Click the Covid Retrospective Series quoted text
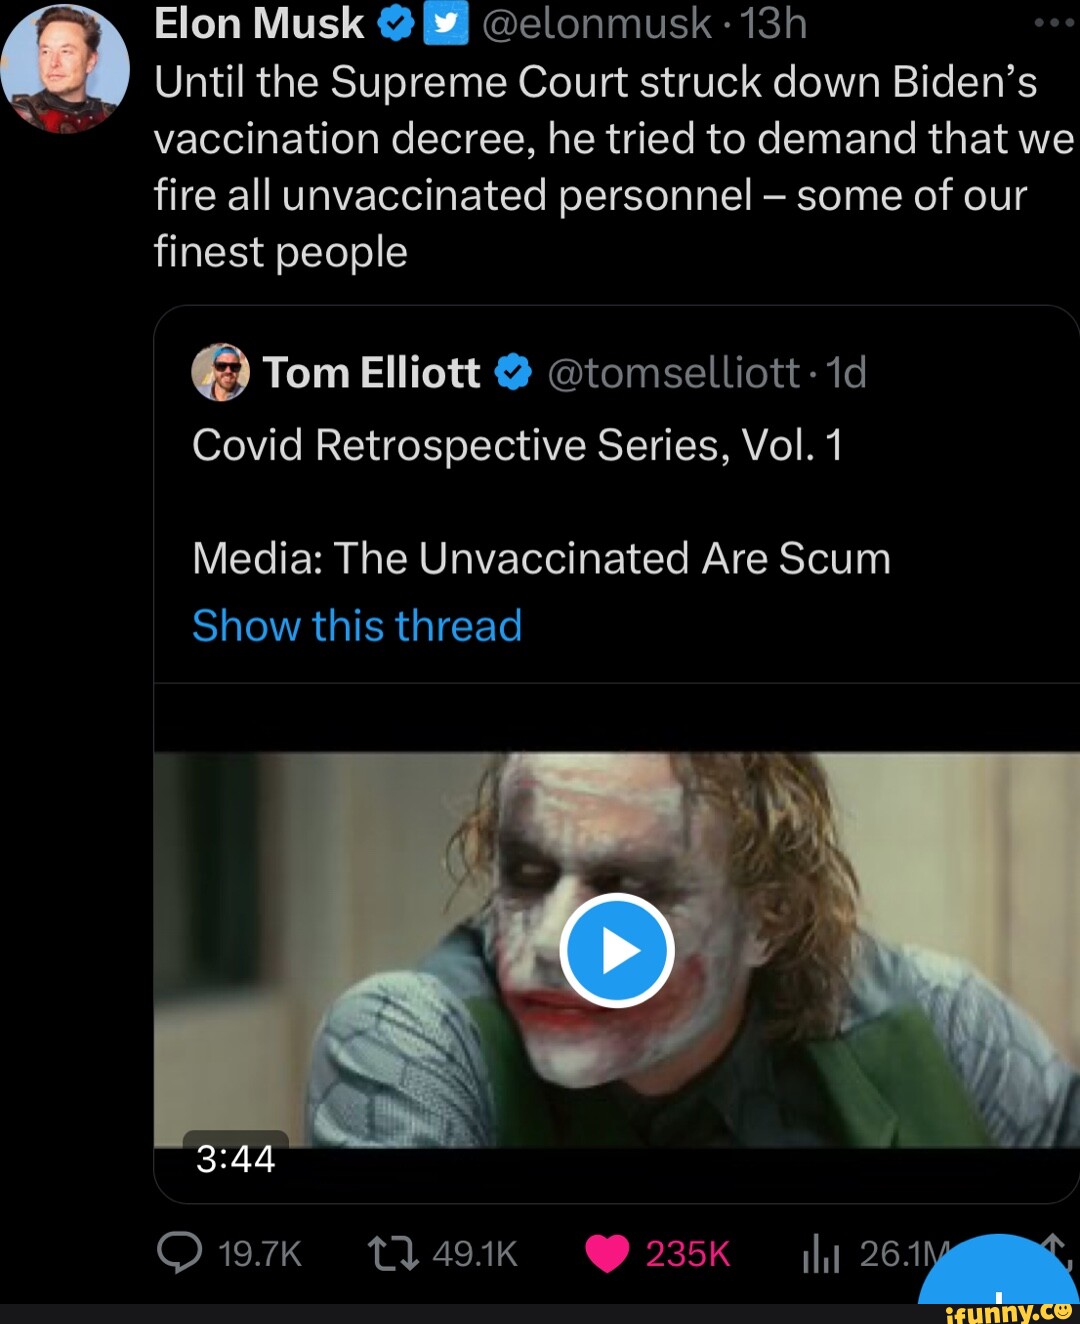 (517, 445)
